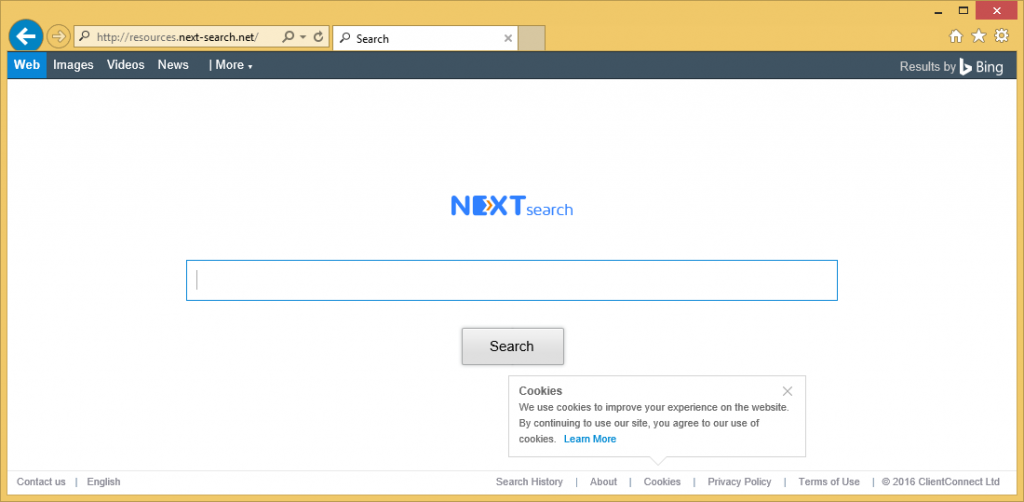The image size is (1024, 502).
Task: Click the NEXT search logo
Action: 511,206
